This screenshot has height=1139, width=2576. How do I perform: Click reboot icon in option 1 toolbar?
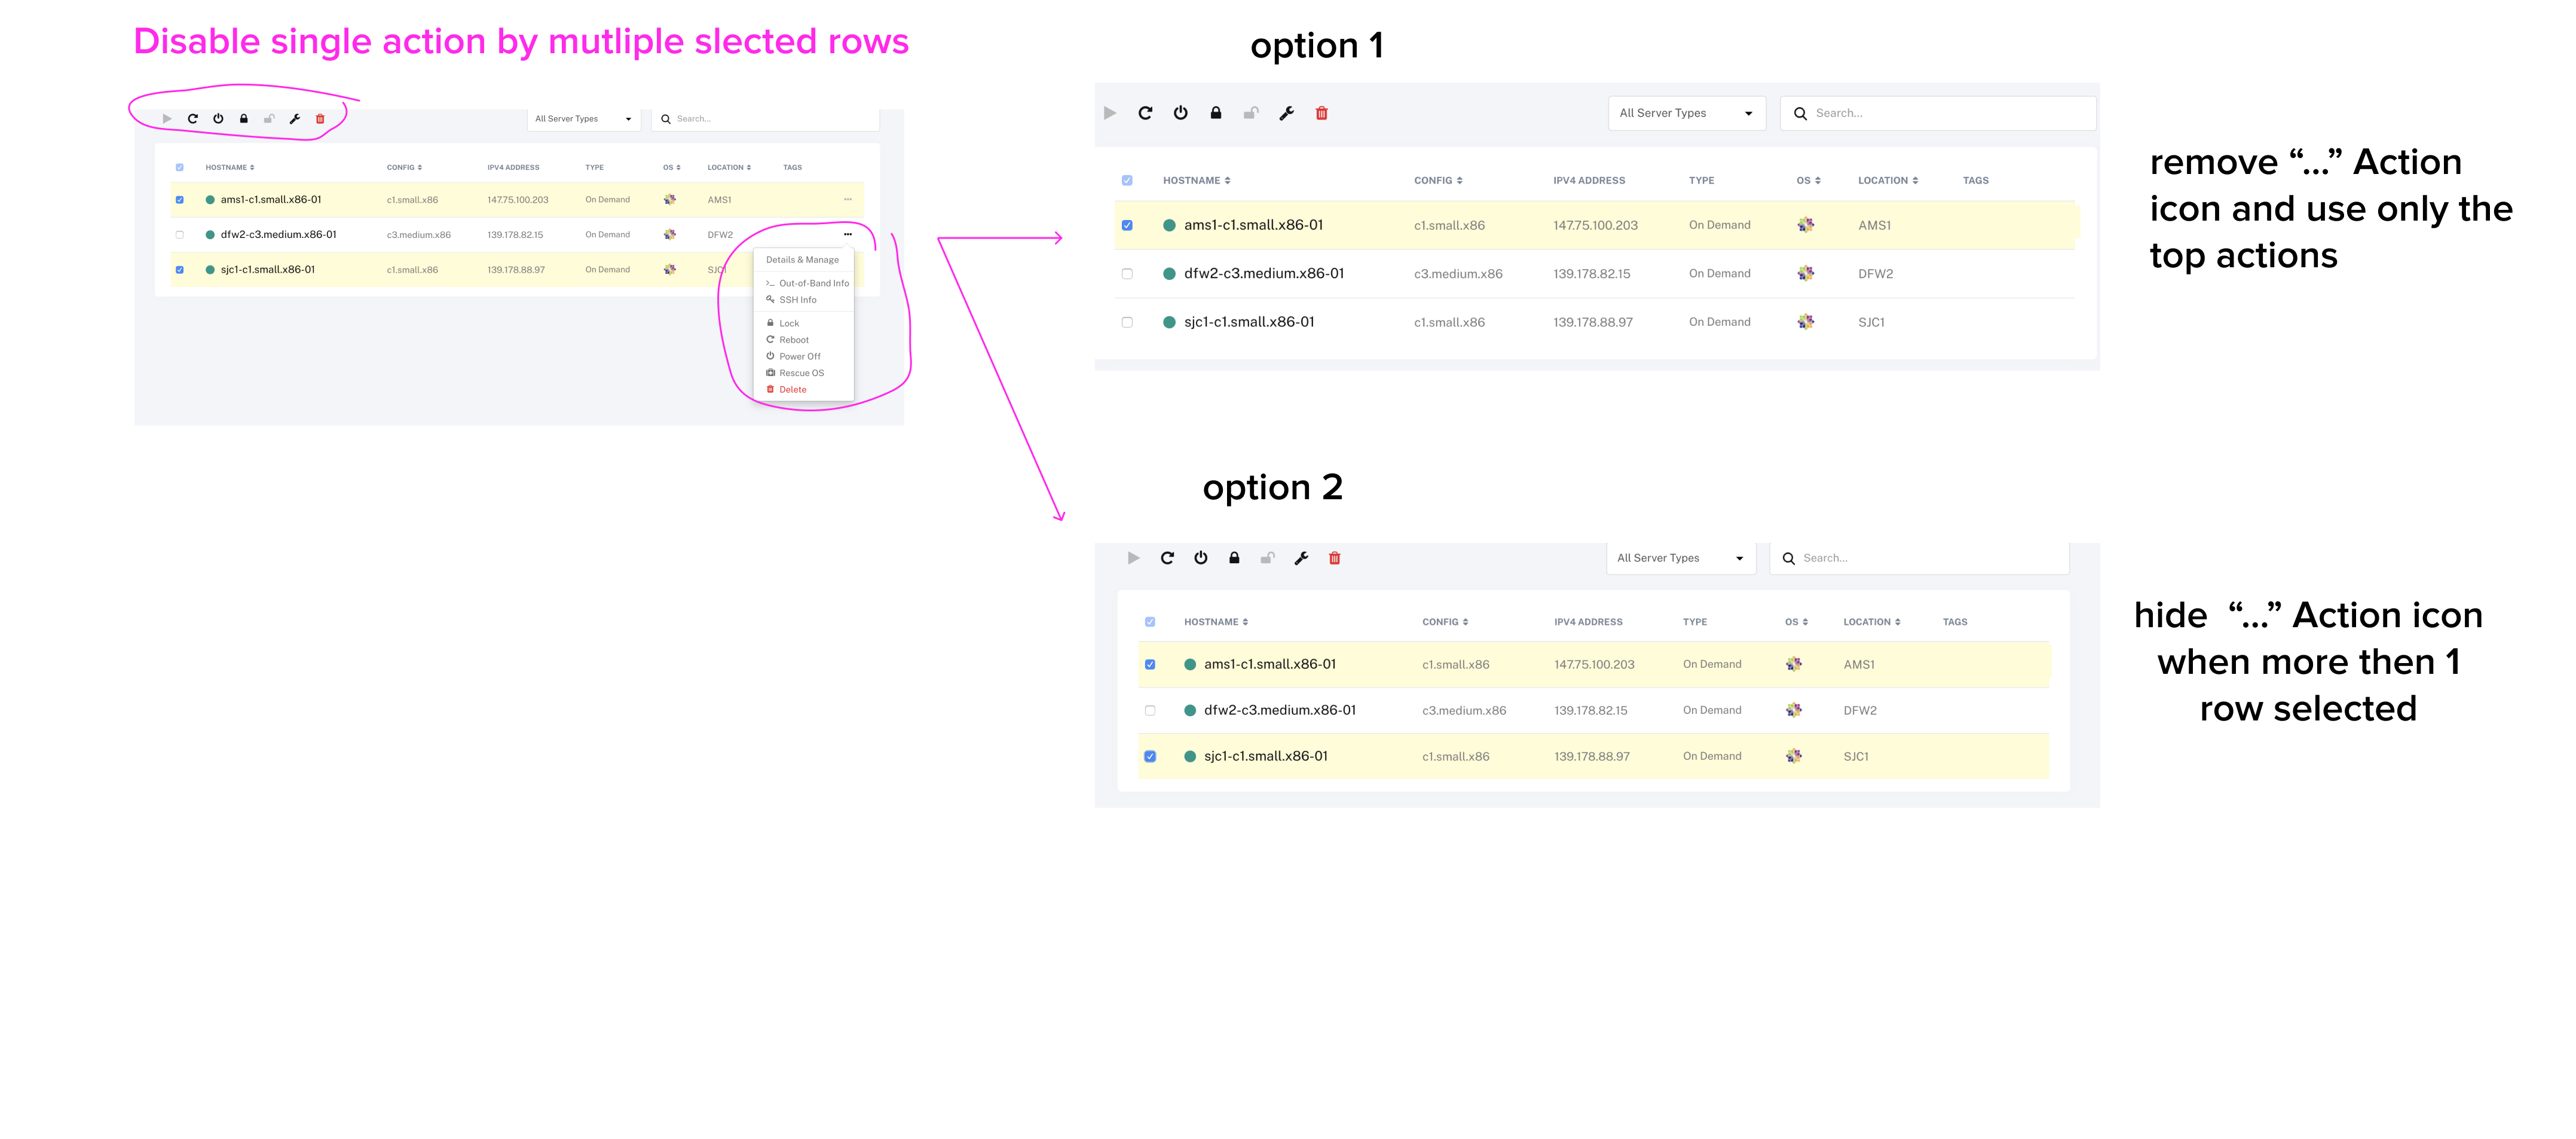1145,113
